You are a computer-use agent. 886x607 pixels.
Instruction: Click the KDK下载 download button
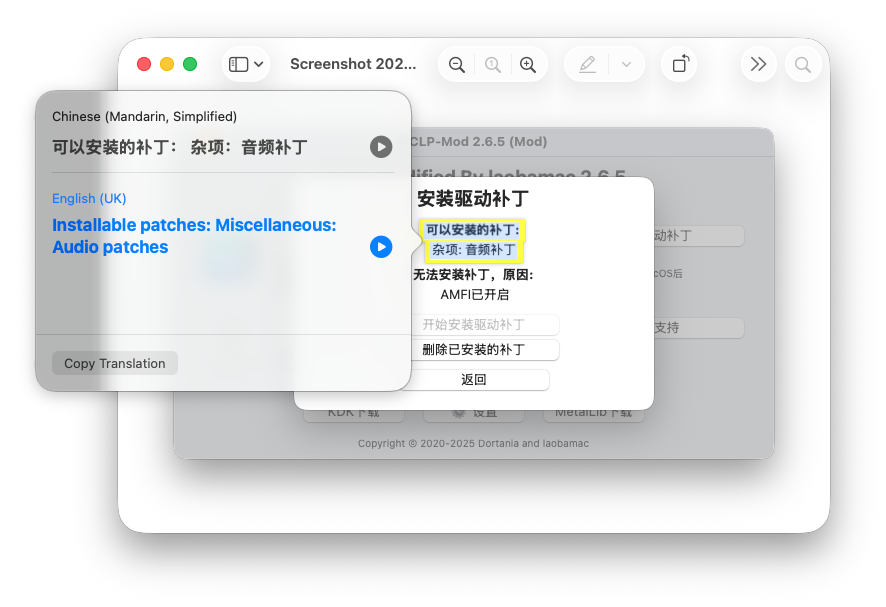coord(354,412)
